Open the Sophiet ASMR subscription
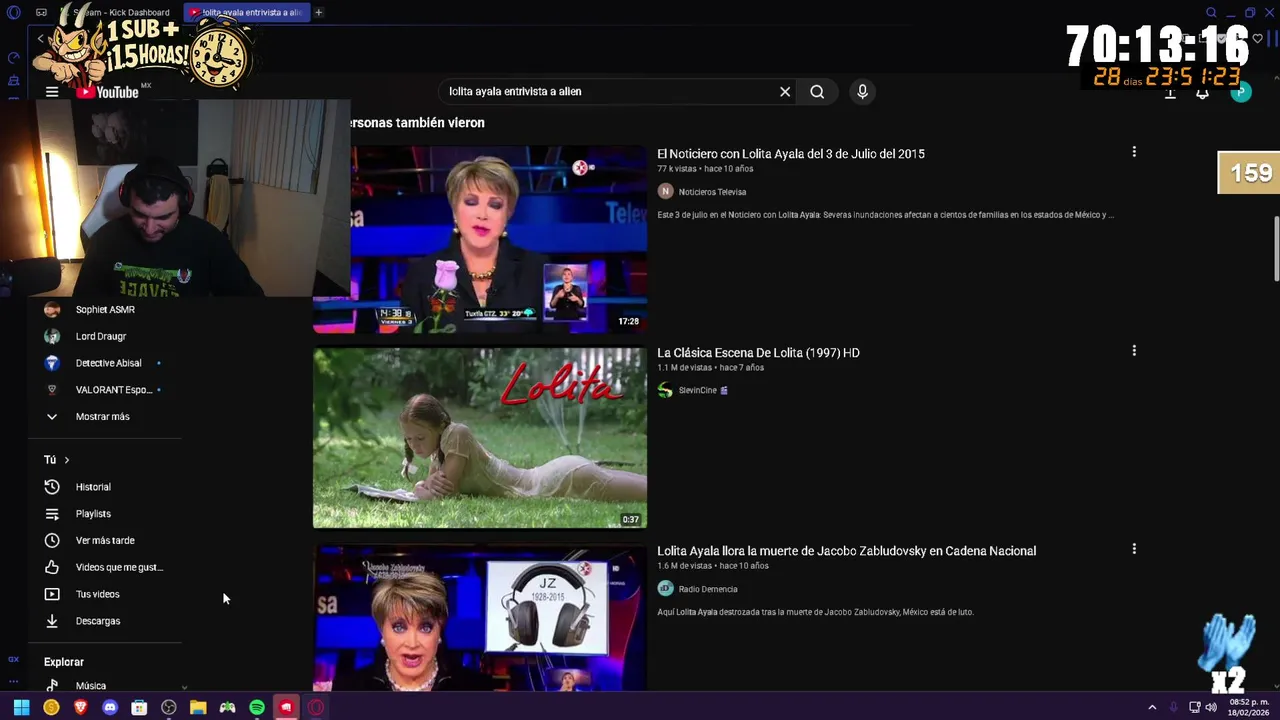The image size is (1280, 720). pyautogui.click(x=105, y=310)
